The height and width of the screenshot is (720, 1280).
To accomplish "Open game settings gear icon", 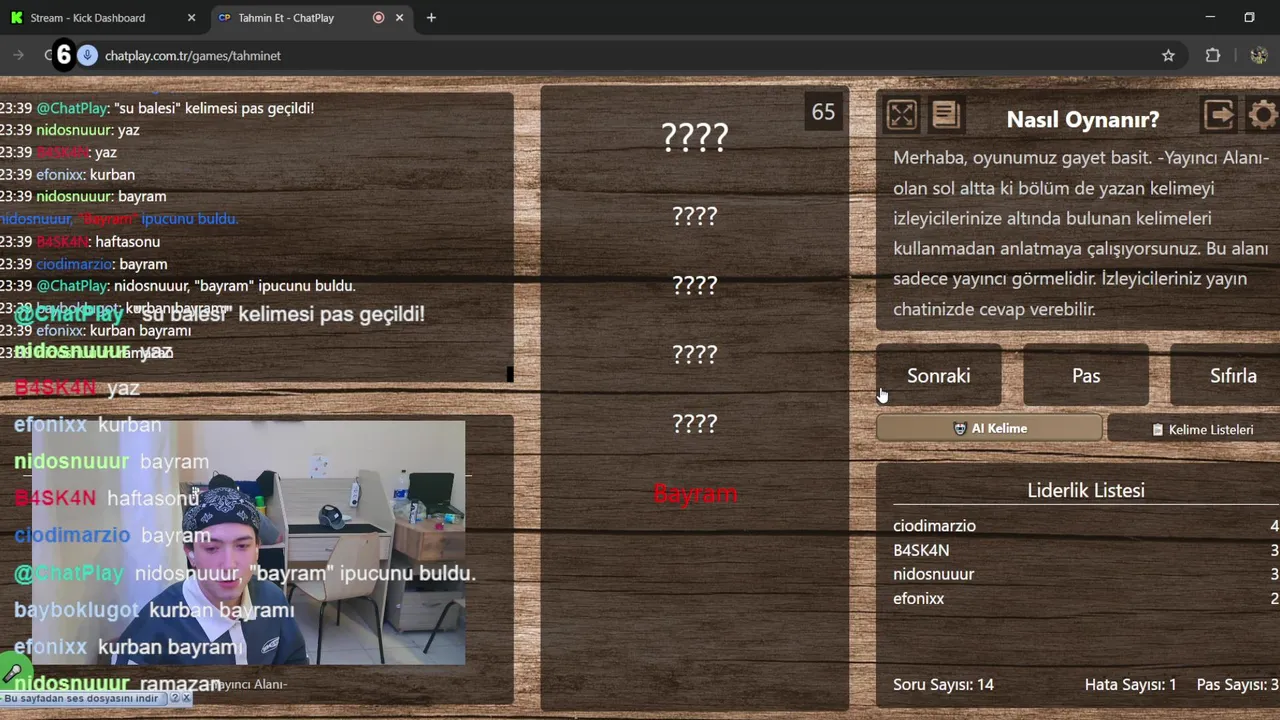I will click(x=1263, y=115).
